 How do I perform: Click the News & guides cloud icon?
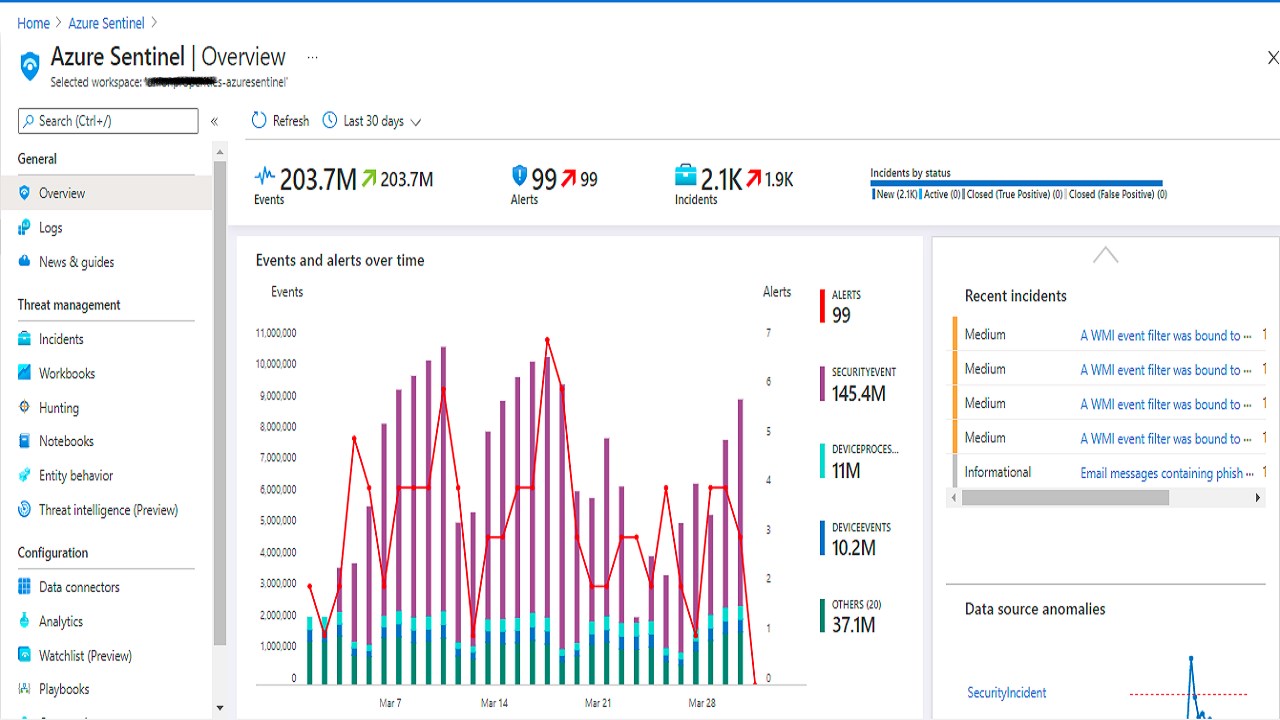pos(25,262)
